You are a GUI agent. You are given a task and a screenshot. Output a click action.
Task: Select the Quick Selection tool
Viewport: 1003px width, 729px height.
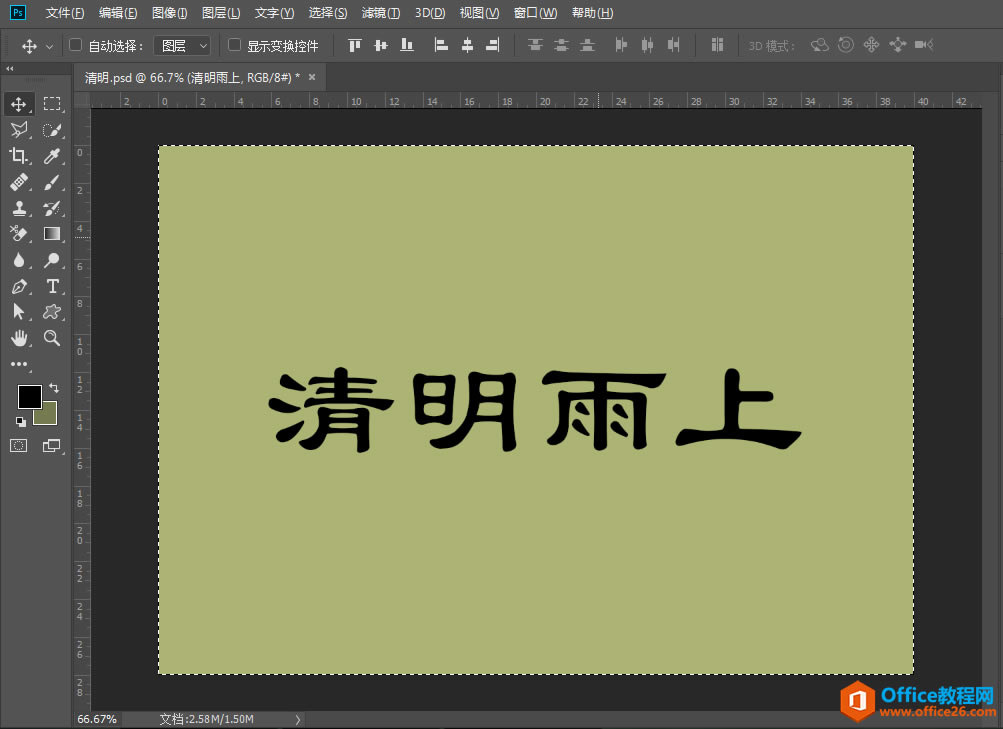click(52, 130)
